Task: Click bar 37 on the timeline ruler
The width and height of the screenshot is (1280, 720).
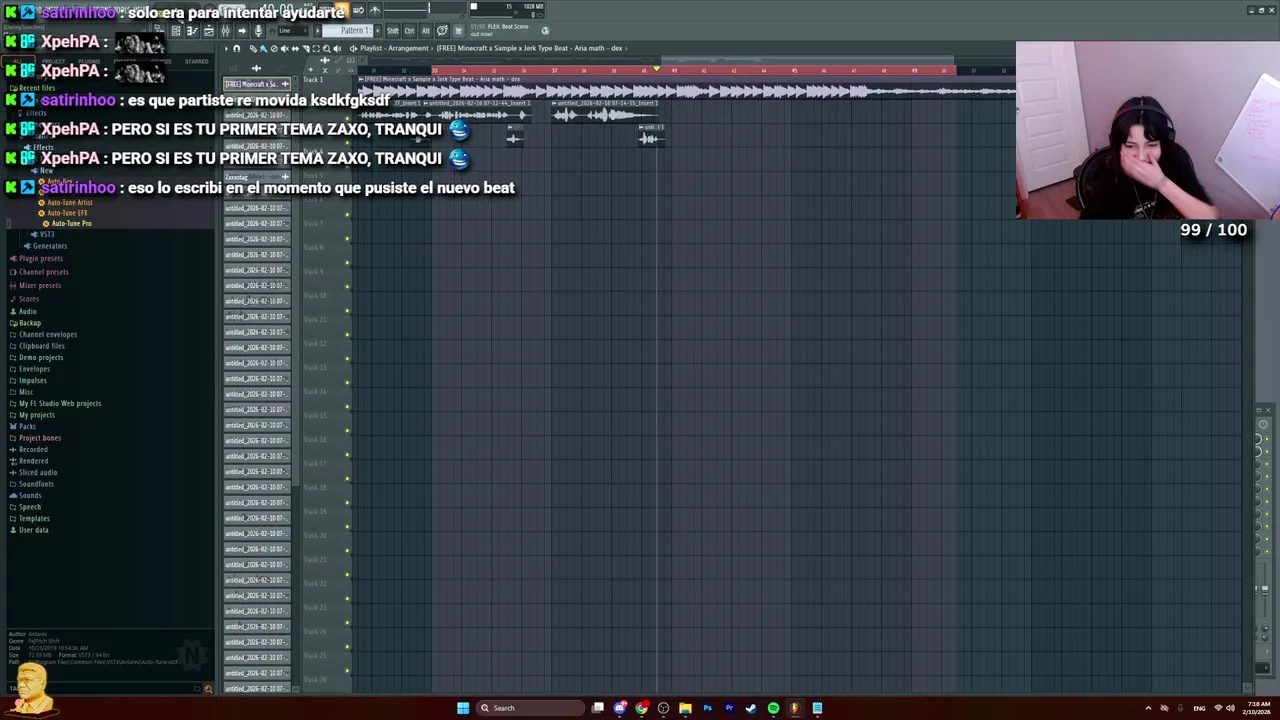Action: click(x=554, y=70)
